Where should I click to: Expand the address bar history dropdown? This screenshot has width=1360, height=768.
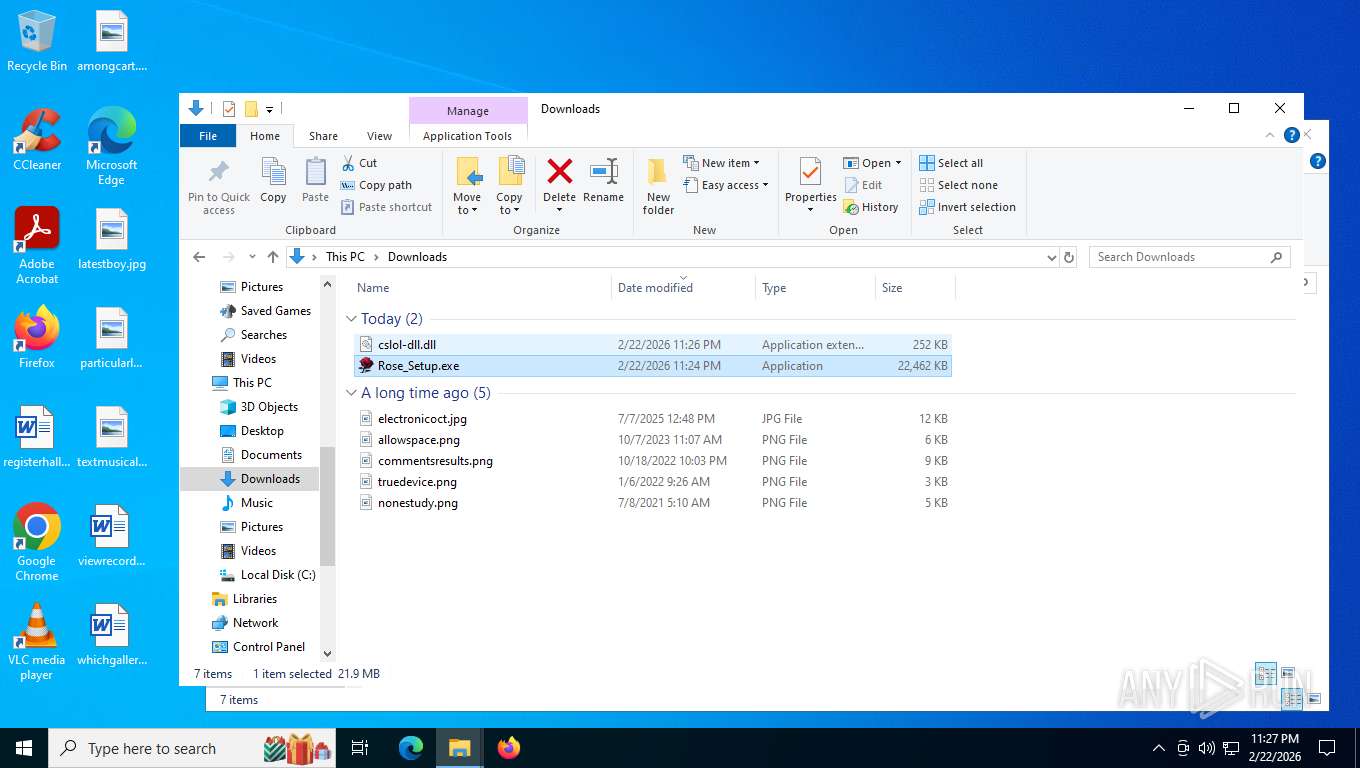pyautogui.click(x=1051, y=257)
